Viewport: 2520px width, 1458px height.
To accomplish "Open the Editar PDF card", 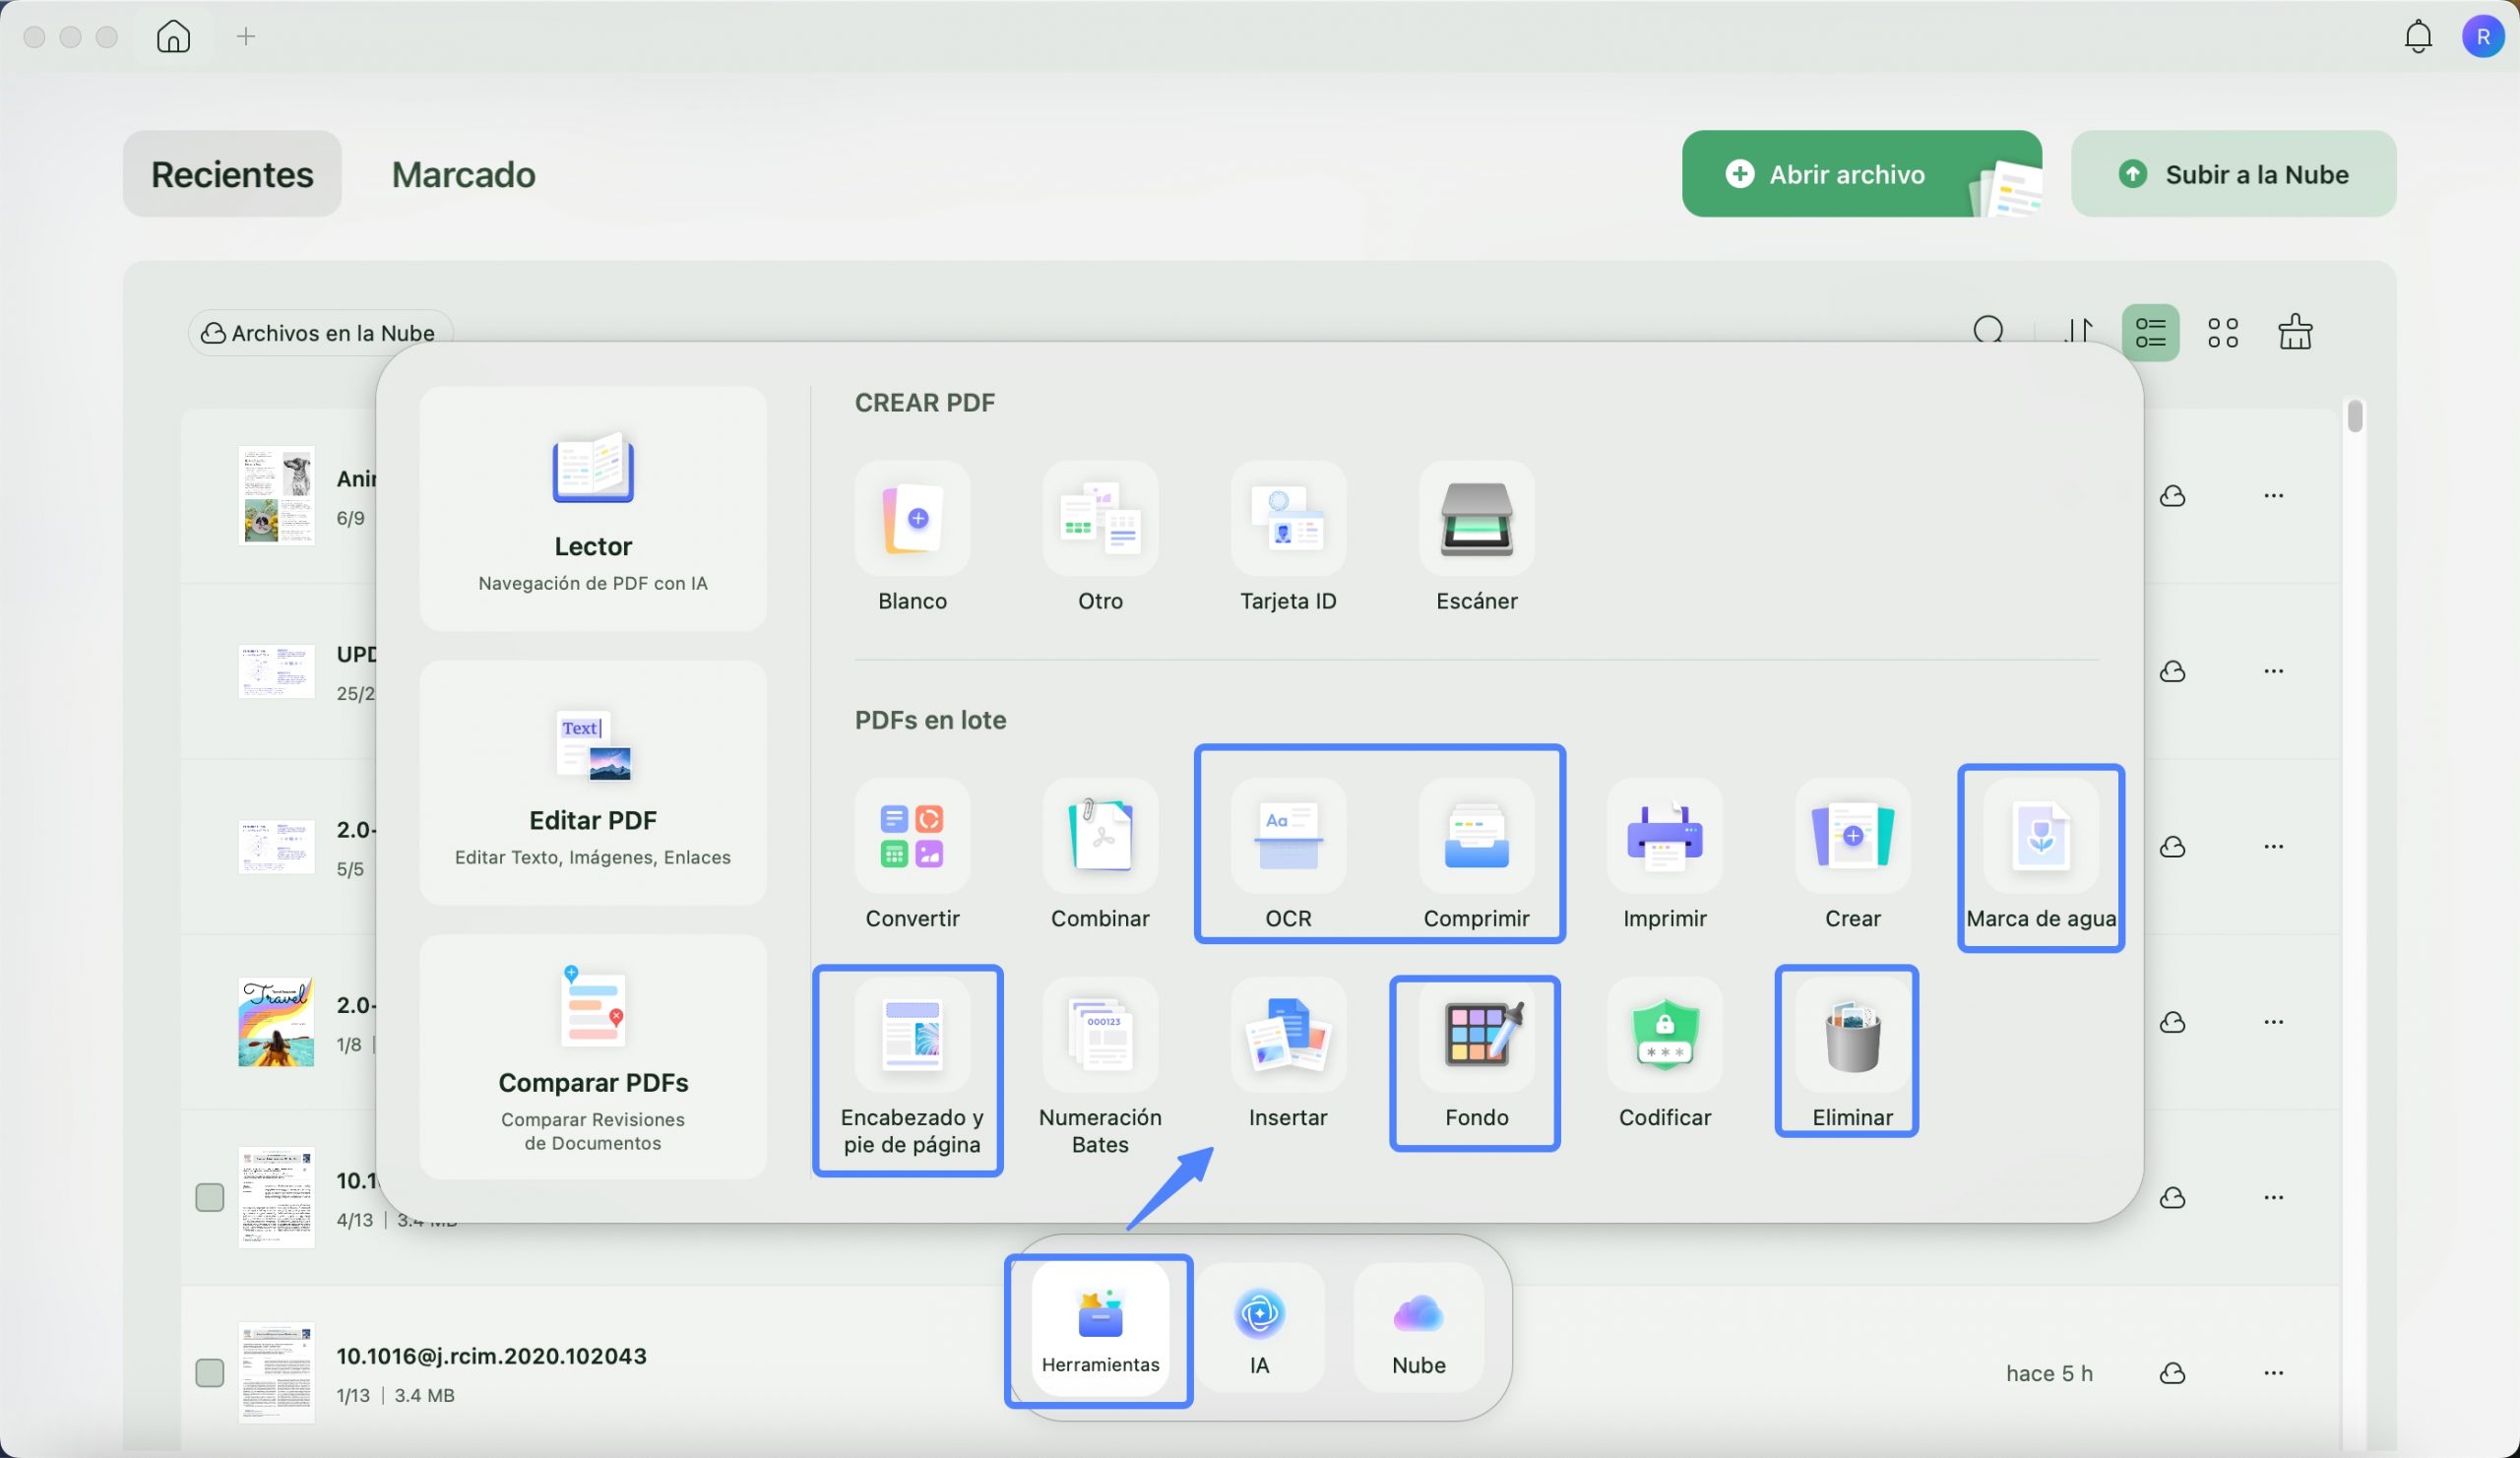I will pyautogui.click(x=593, y=782).
